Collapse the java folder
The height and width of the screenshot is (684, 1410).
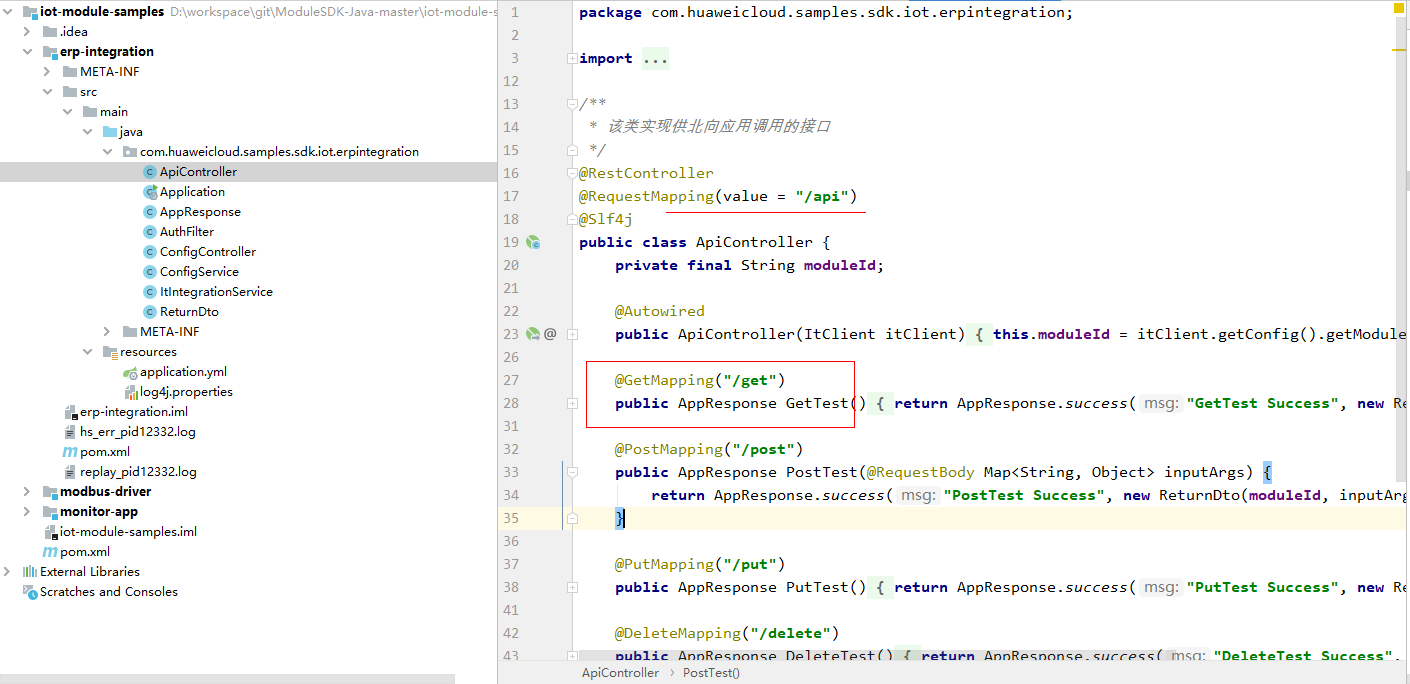[x=88, y=132]
